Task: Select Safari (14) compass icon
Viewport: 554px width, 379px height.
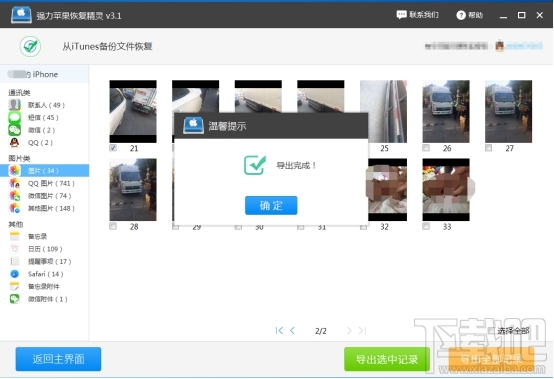Action: coord(14,274)
